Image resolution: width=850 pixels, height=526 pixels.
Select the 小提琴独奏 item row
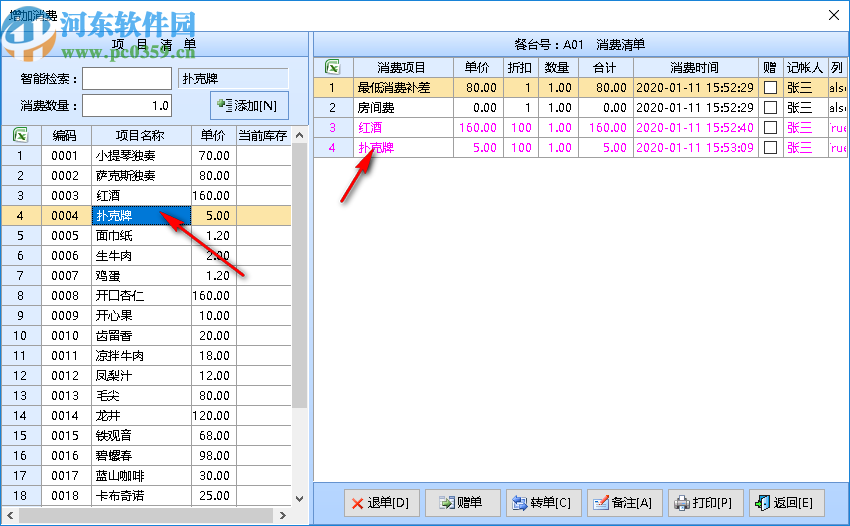146,156
